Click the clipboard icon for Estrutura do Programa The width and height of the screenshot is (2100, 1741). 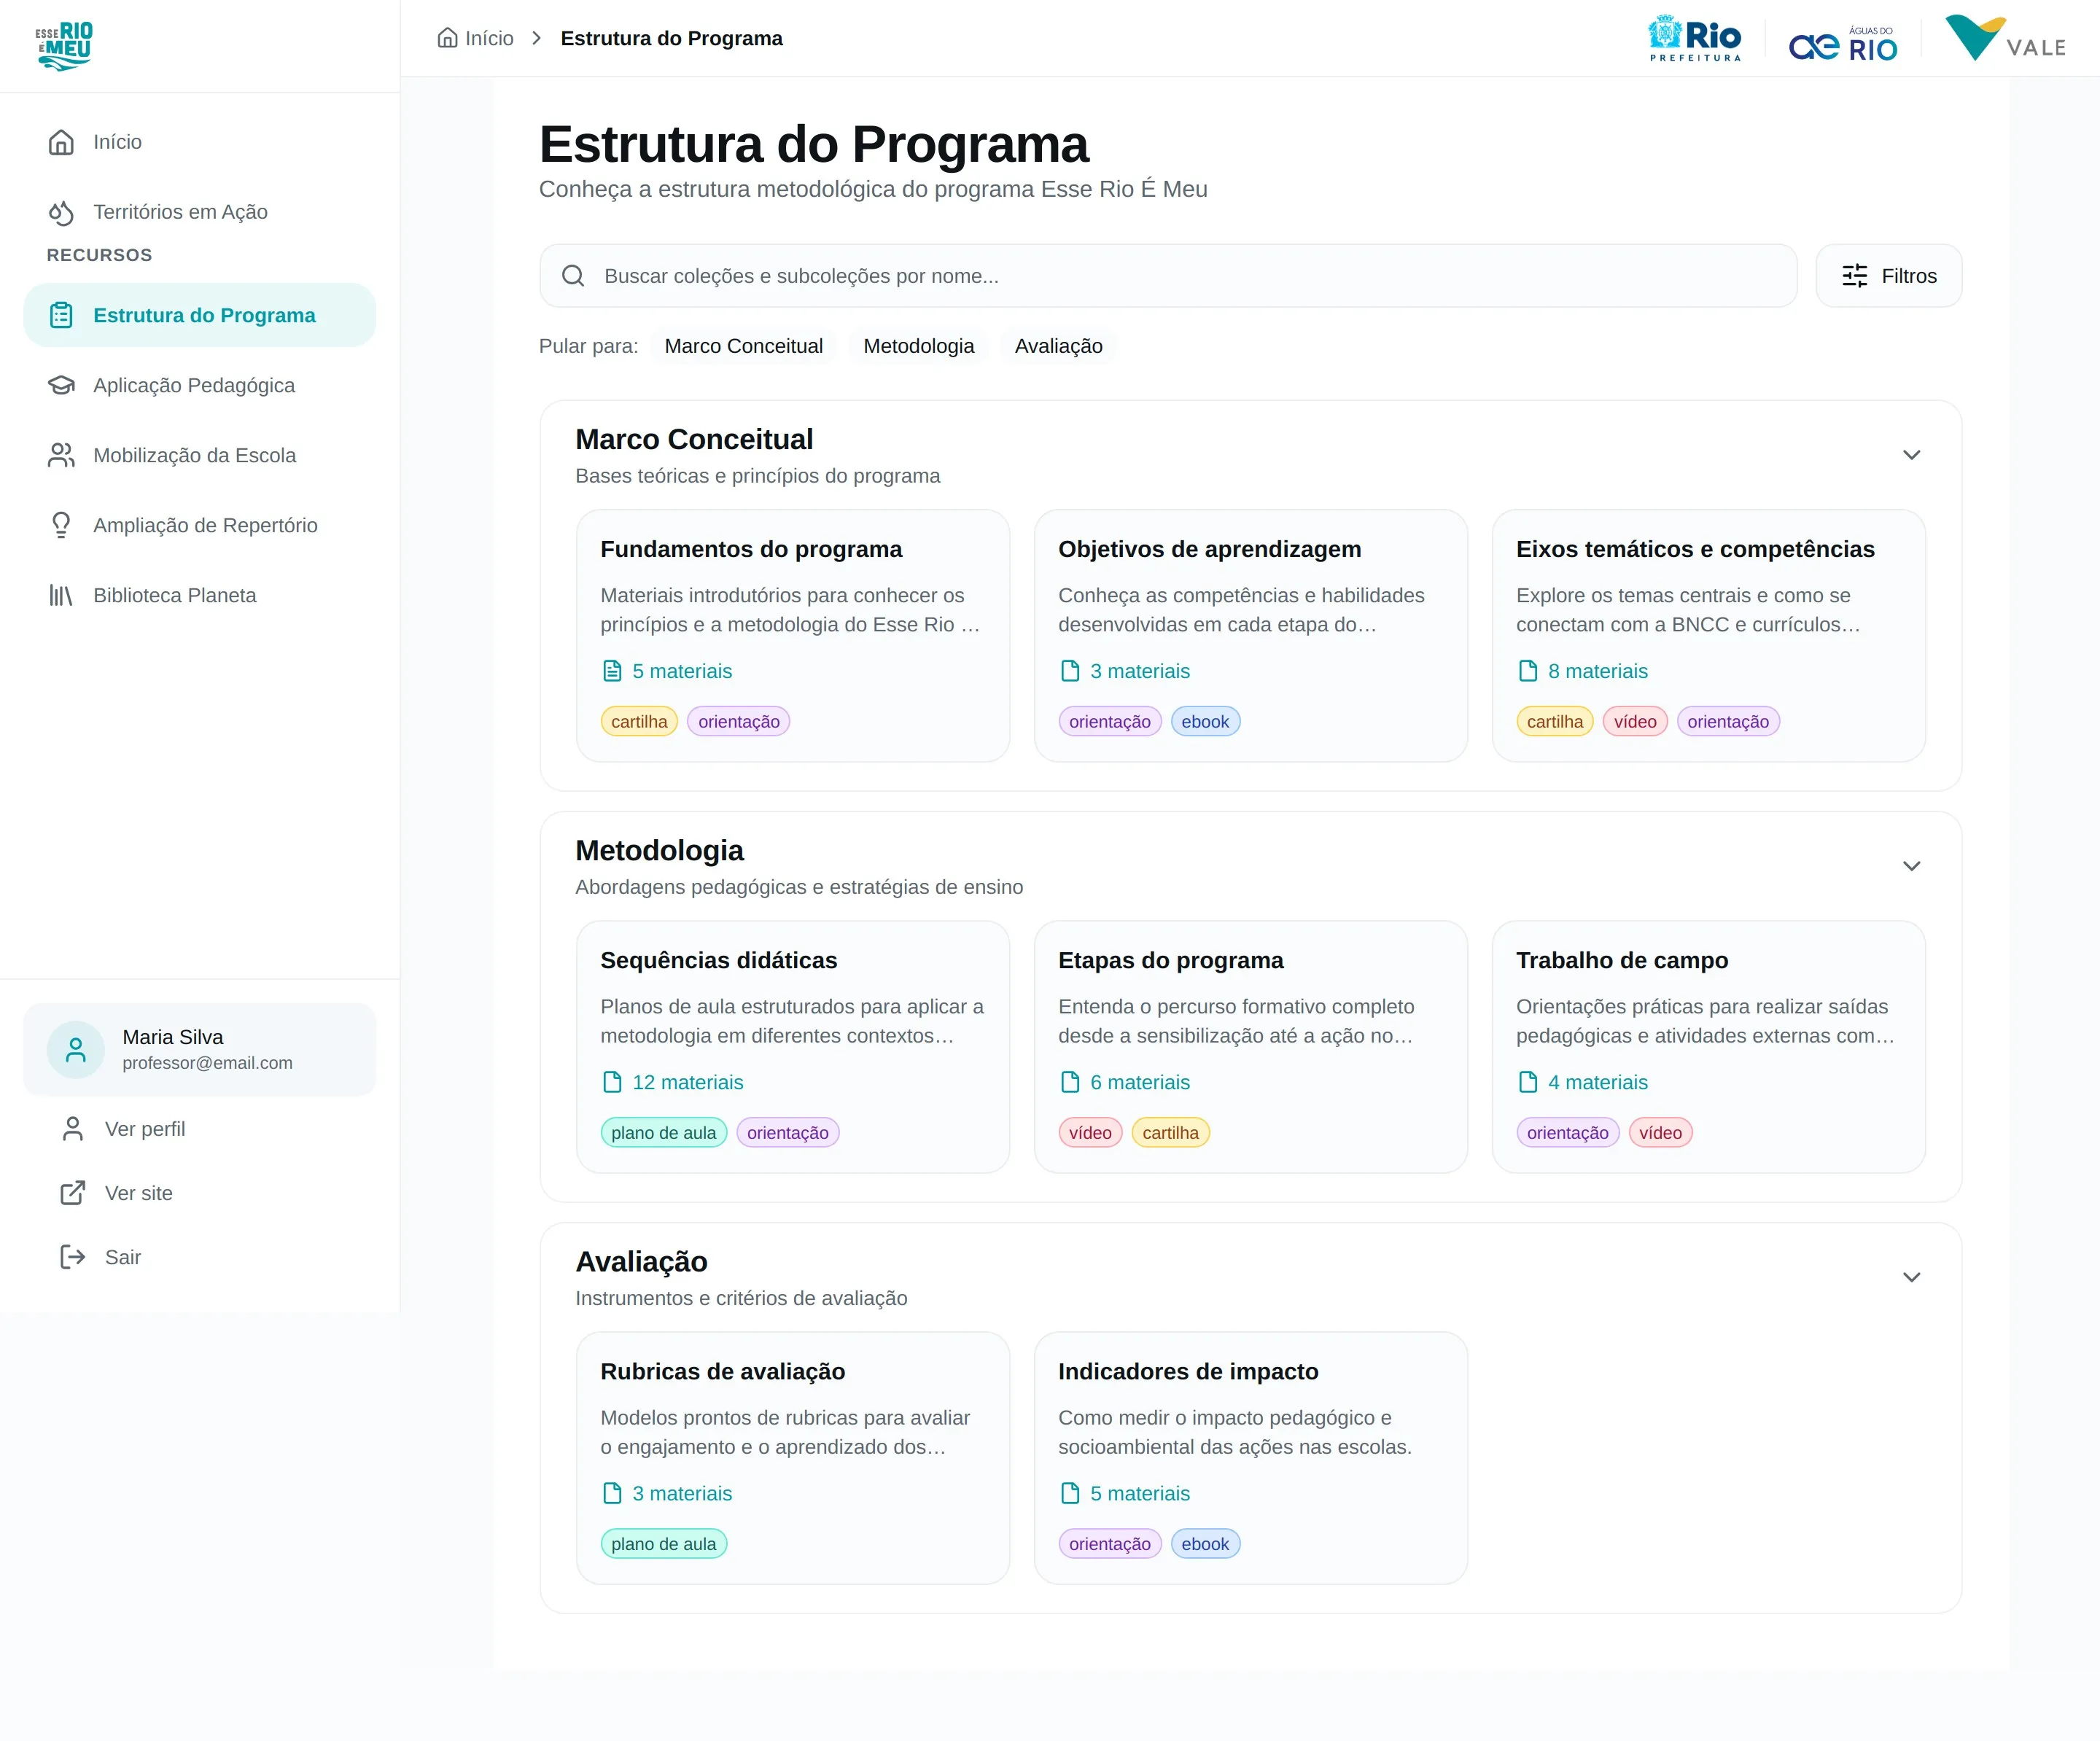61,315
